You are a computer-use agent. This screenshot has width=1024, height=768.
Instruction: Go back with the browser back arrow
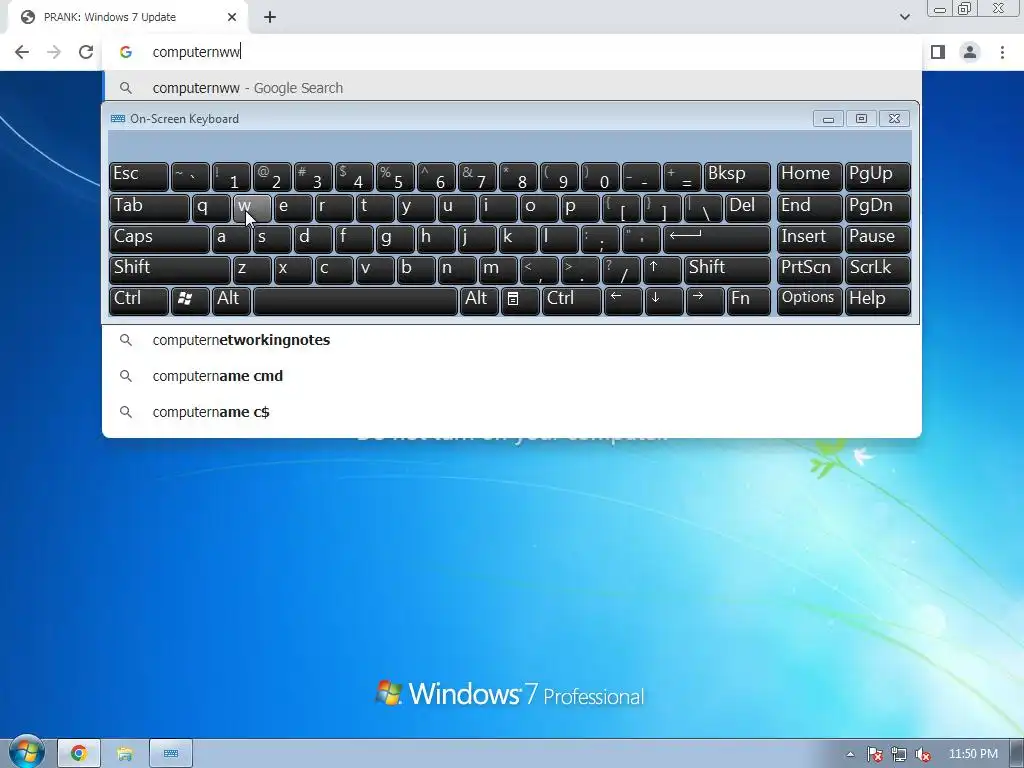click(22, 52)
